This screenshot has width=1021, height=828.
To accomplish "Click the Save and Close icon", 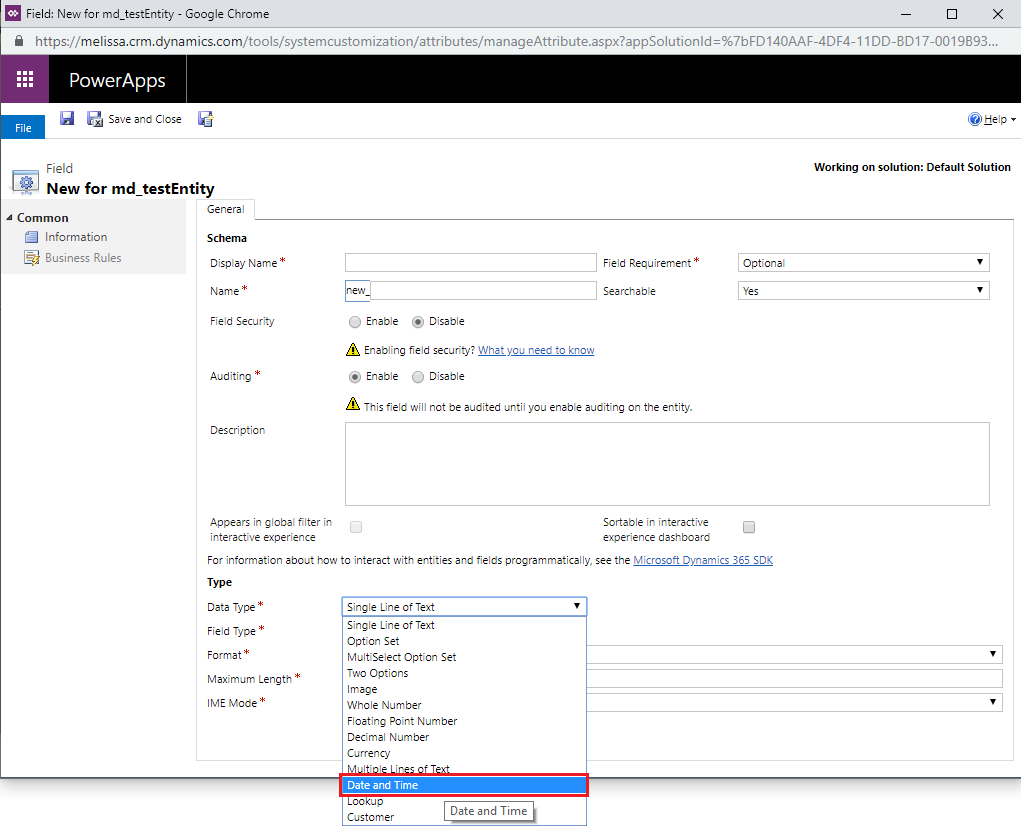I will pos(95,119).
